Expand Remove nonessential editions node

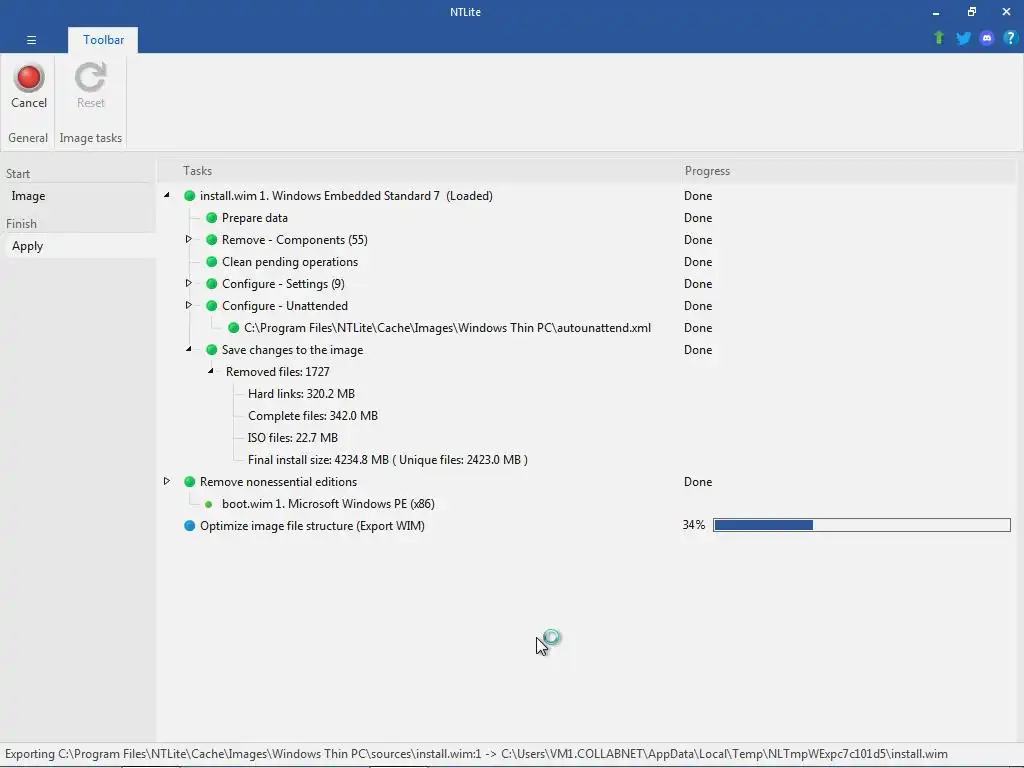[x=167, y=481]
